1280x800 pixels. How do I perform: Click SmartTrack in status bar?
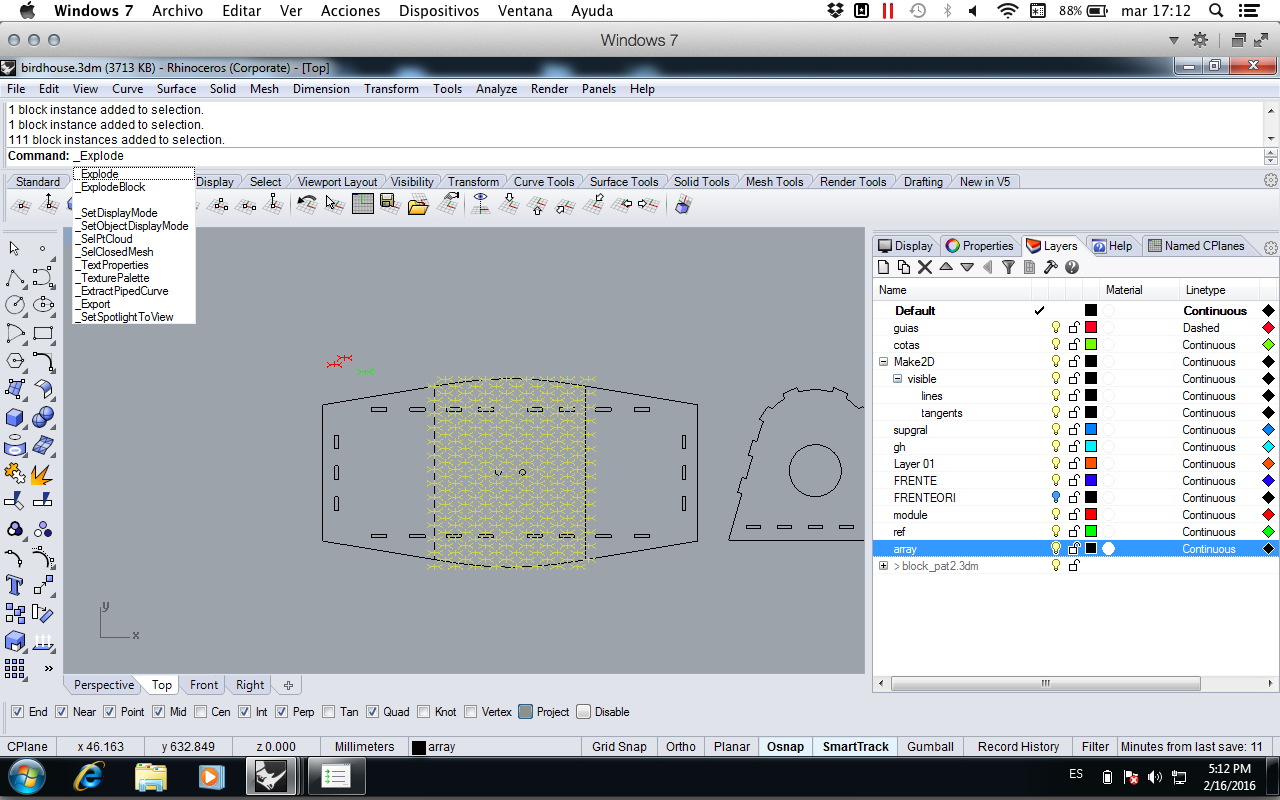click(x=855, y=747)
